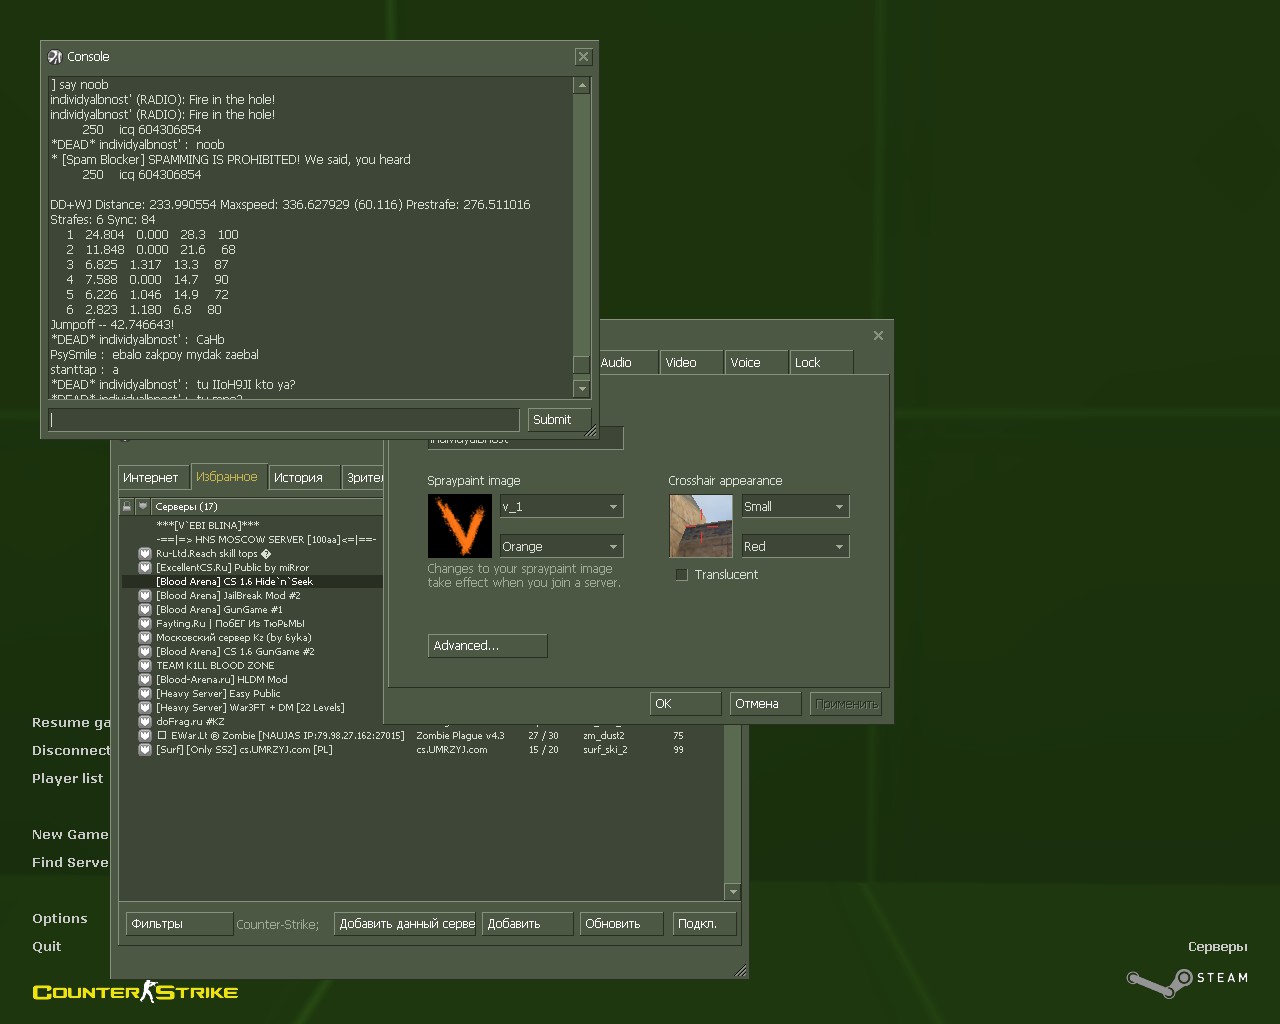The height and width of the screenshot is (1024, 1280).
Task: Close the Console window
Action: tap(583, 57)
